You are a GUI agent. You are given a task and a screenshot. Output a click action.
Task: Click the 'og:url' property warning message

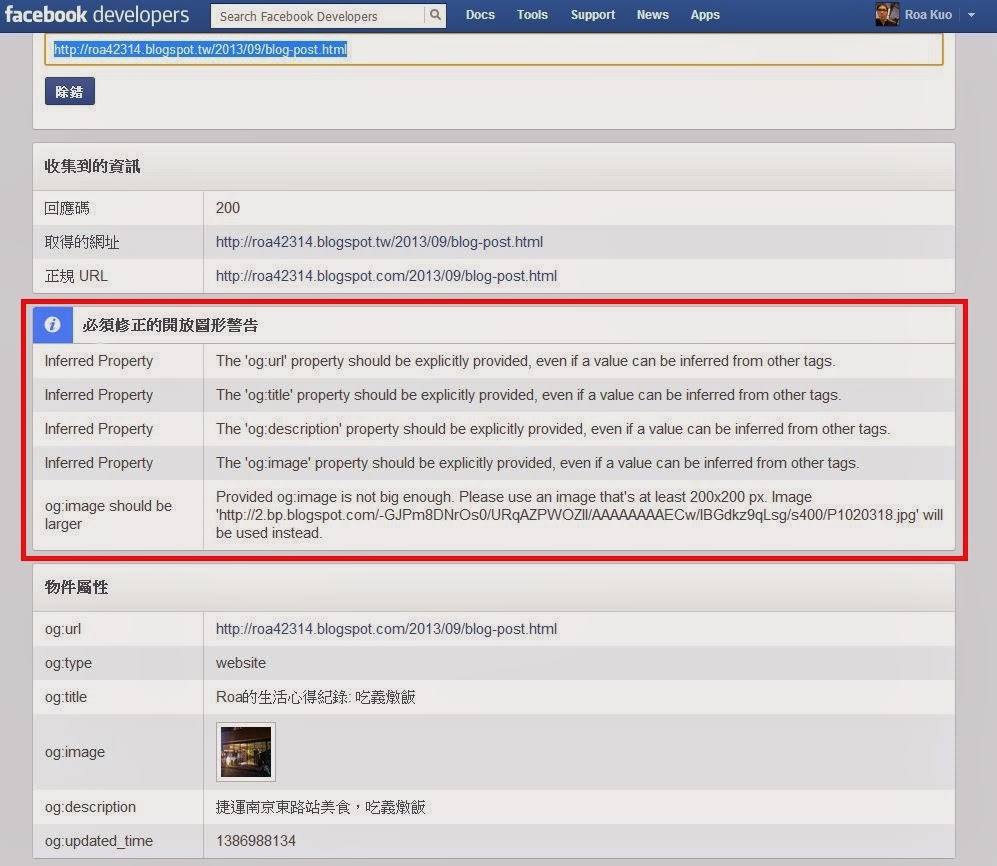(525, 361)
